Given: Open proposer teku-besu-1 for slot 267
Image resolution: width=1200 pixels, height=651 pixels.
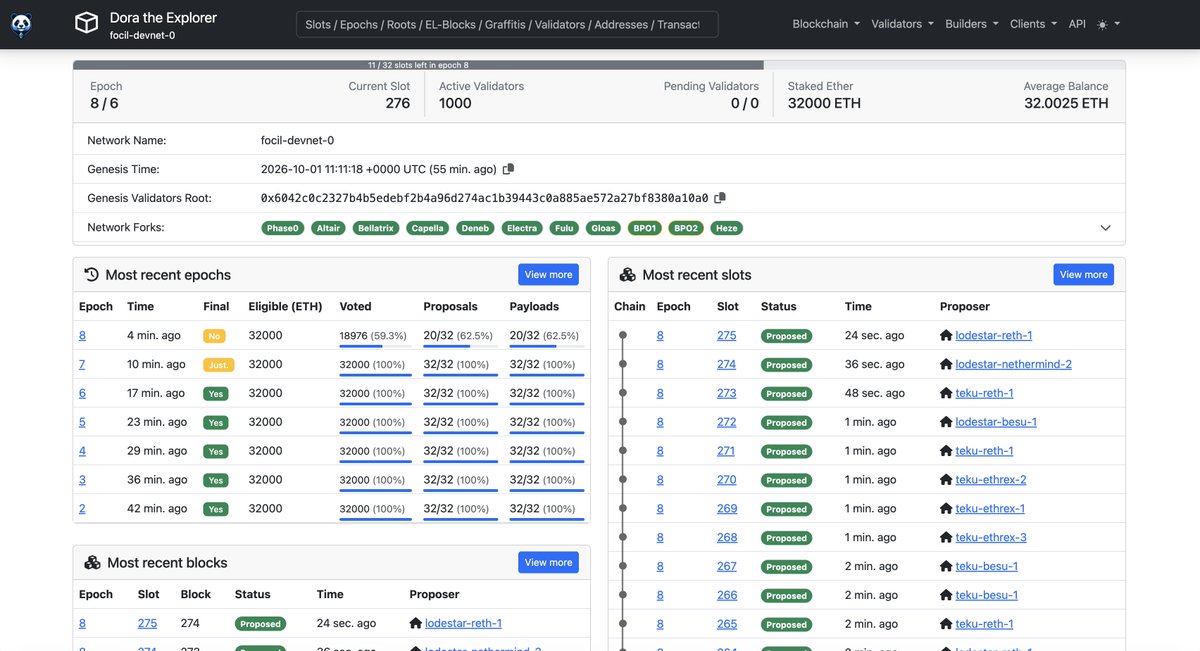Looking at the screenshot, I should pyautogui.click(x=986, y=567).
